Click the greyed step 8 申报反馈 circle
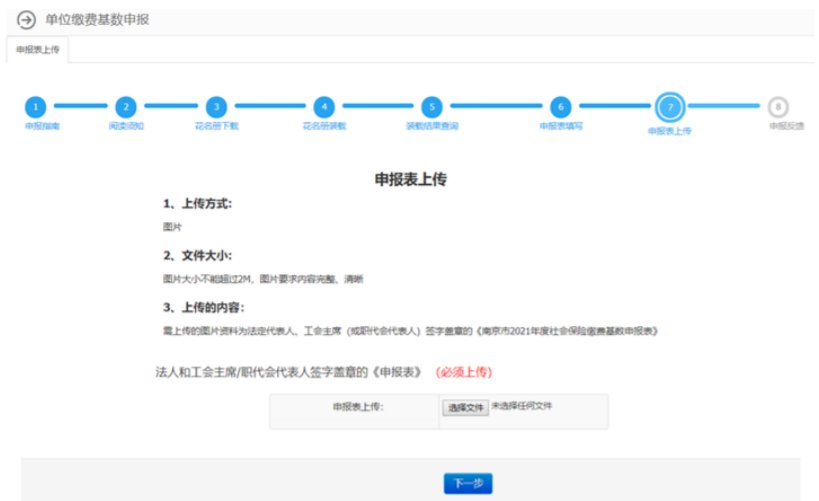 click(x=778, y=107)
